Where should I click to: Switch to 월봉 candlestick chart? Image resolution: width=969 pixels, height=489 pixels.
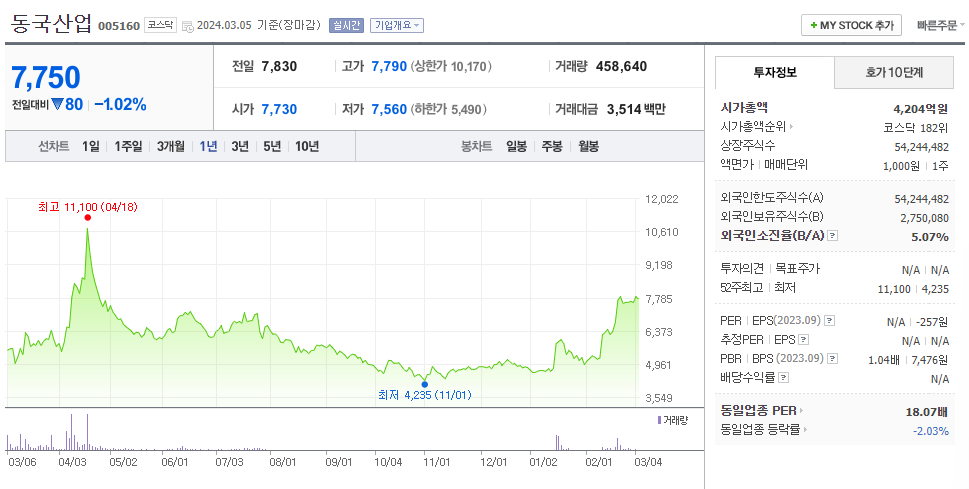[x=588, y=147]
